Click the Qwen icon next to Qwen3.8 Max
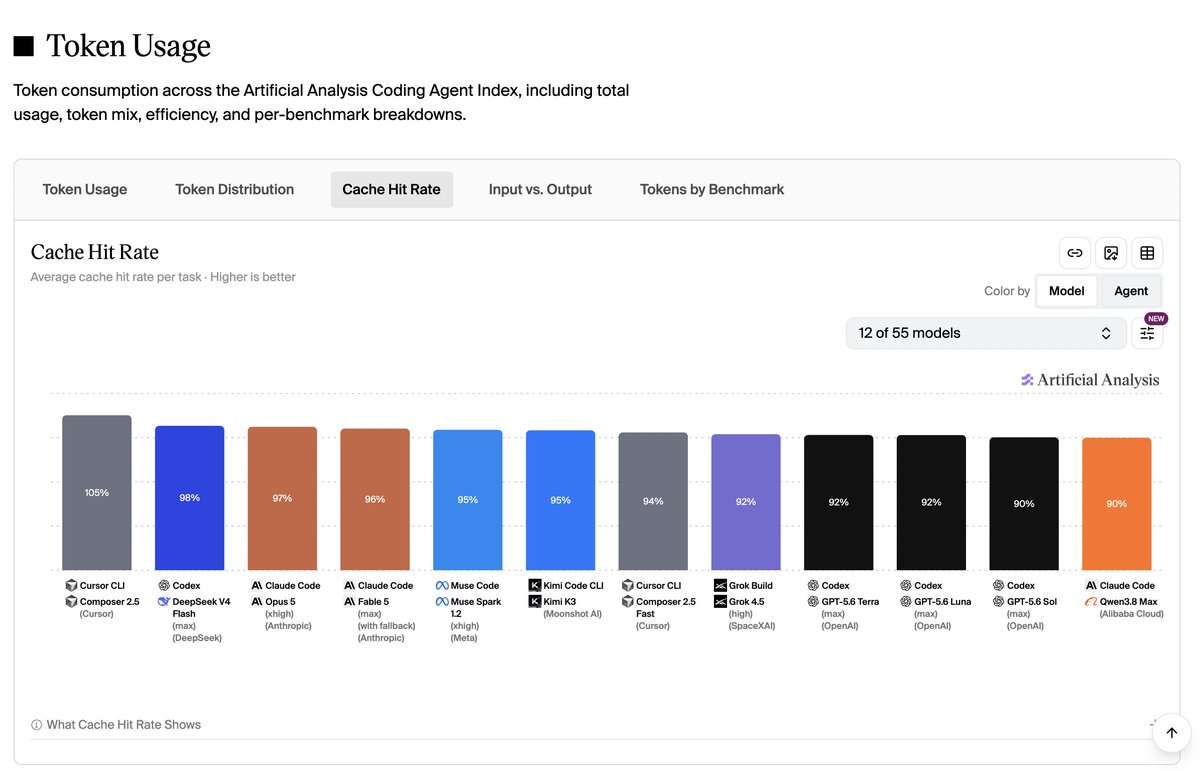1200x771 pixels. (x=1091, y=602)
